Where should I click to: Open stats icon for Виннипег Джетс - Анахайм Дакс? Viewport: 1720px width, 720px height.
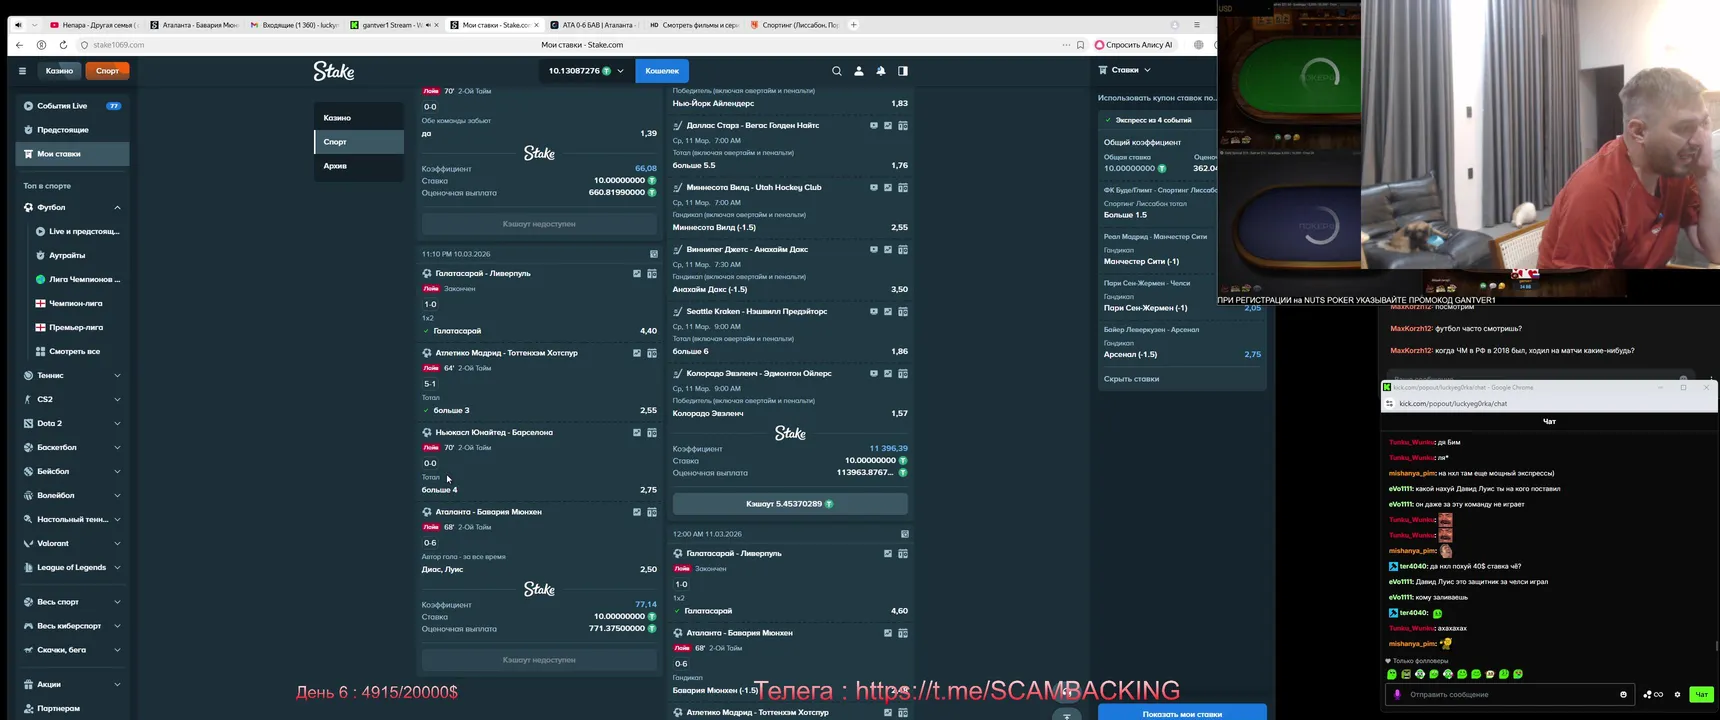tap(888, 250)
